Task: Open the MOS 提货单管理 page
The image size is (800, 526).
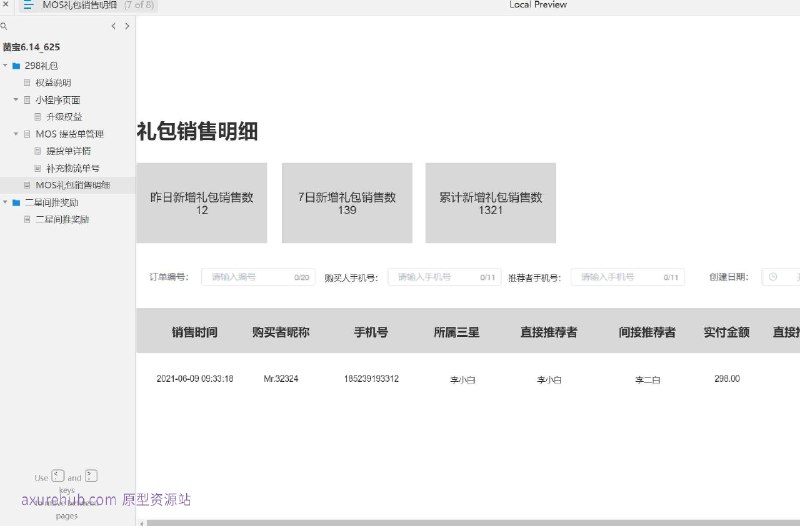Action: 69,134
